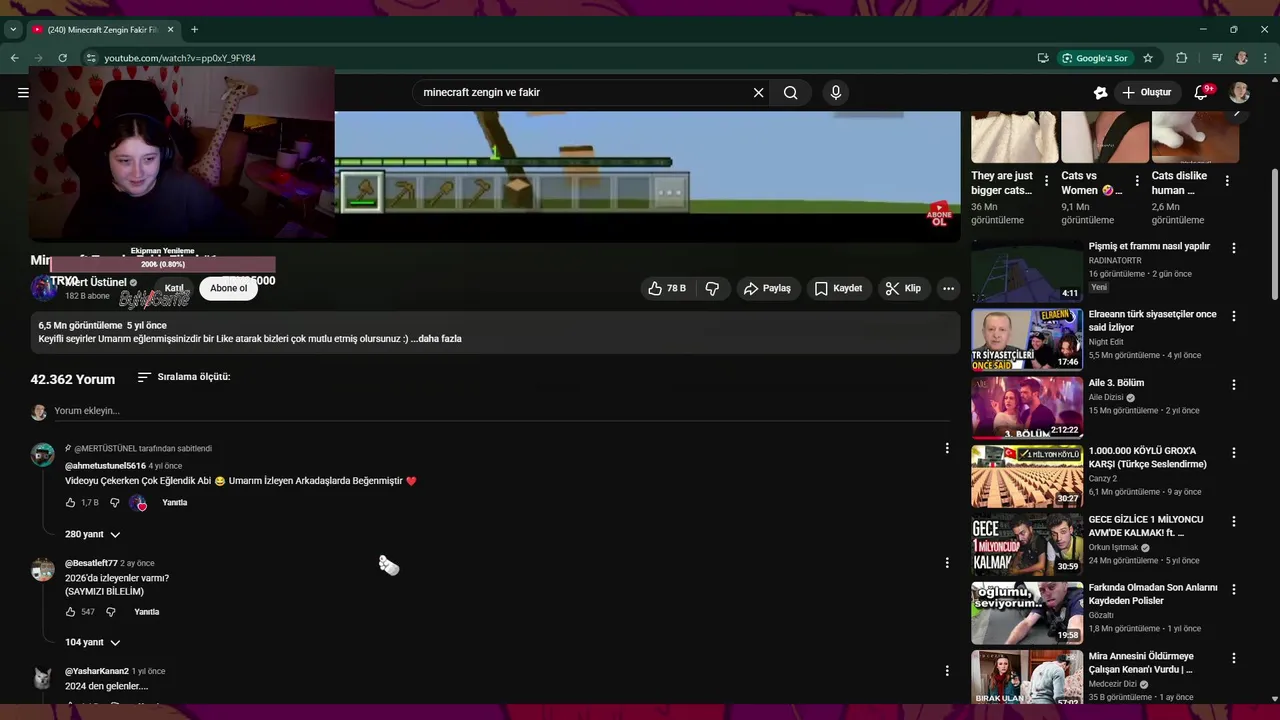Open options for GECE GİZLİCE video
This screenshot has height=720, width=1280.
(x=1233, y=522)
